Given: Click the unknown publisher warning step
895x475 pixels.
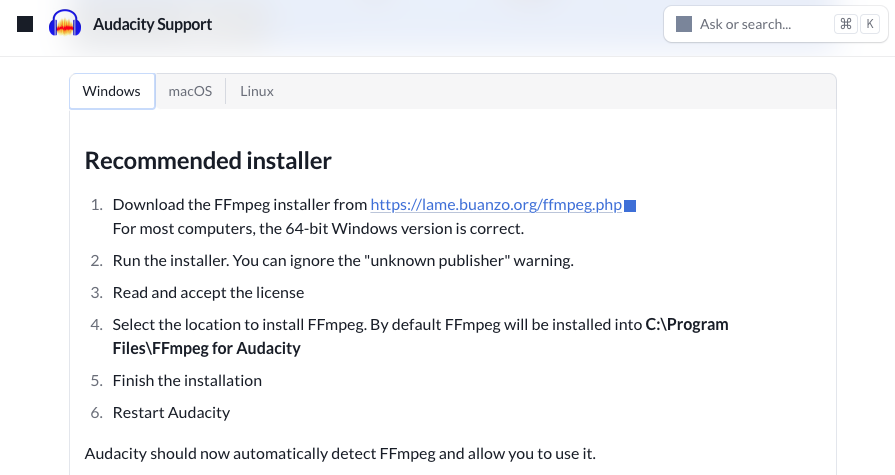Looking at the screenshot, I should point(343,260).
